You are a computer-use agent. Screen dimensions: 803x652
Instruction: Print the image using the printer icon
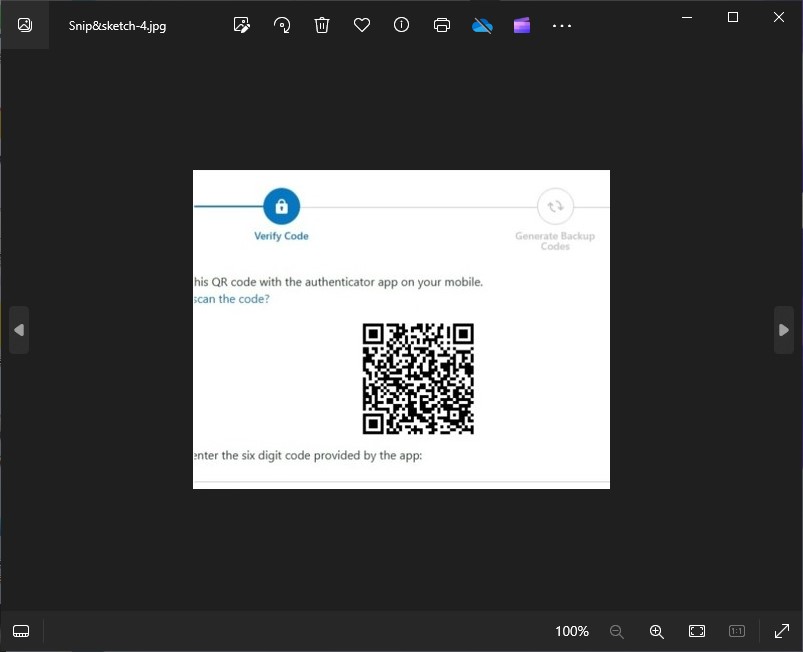point(442,25)
